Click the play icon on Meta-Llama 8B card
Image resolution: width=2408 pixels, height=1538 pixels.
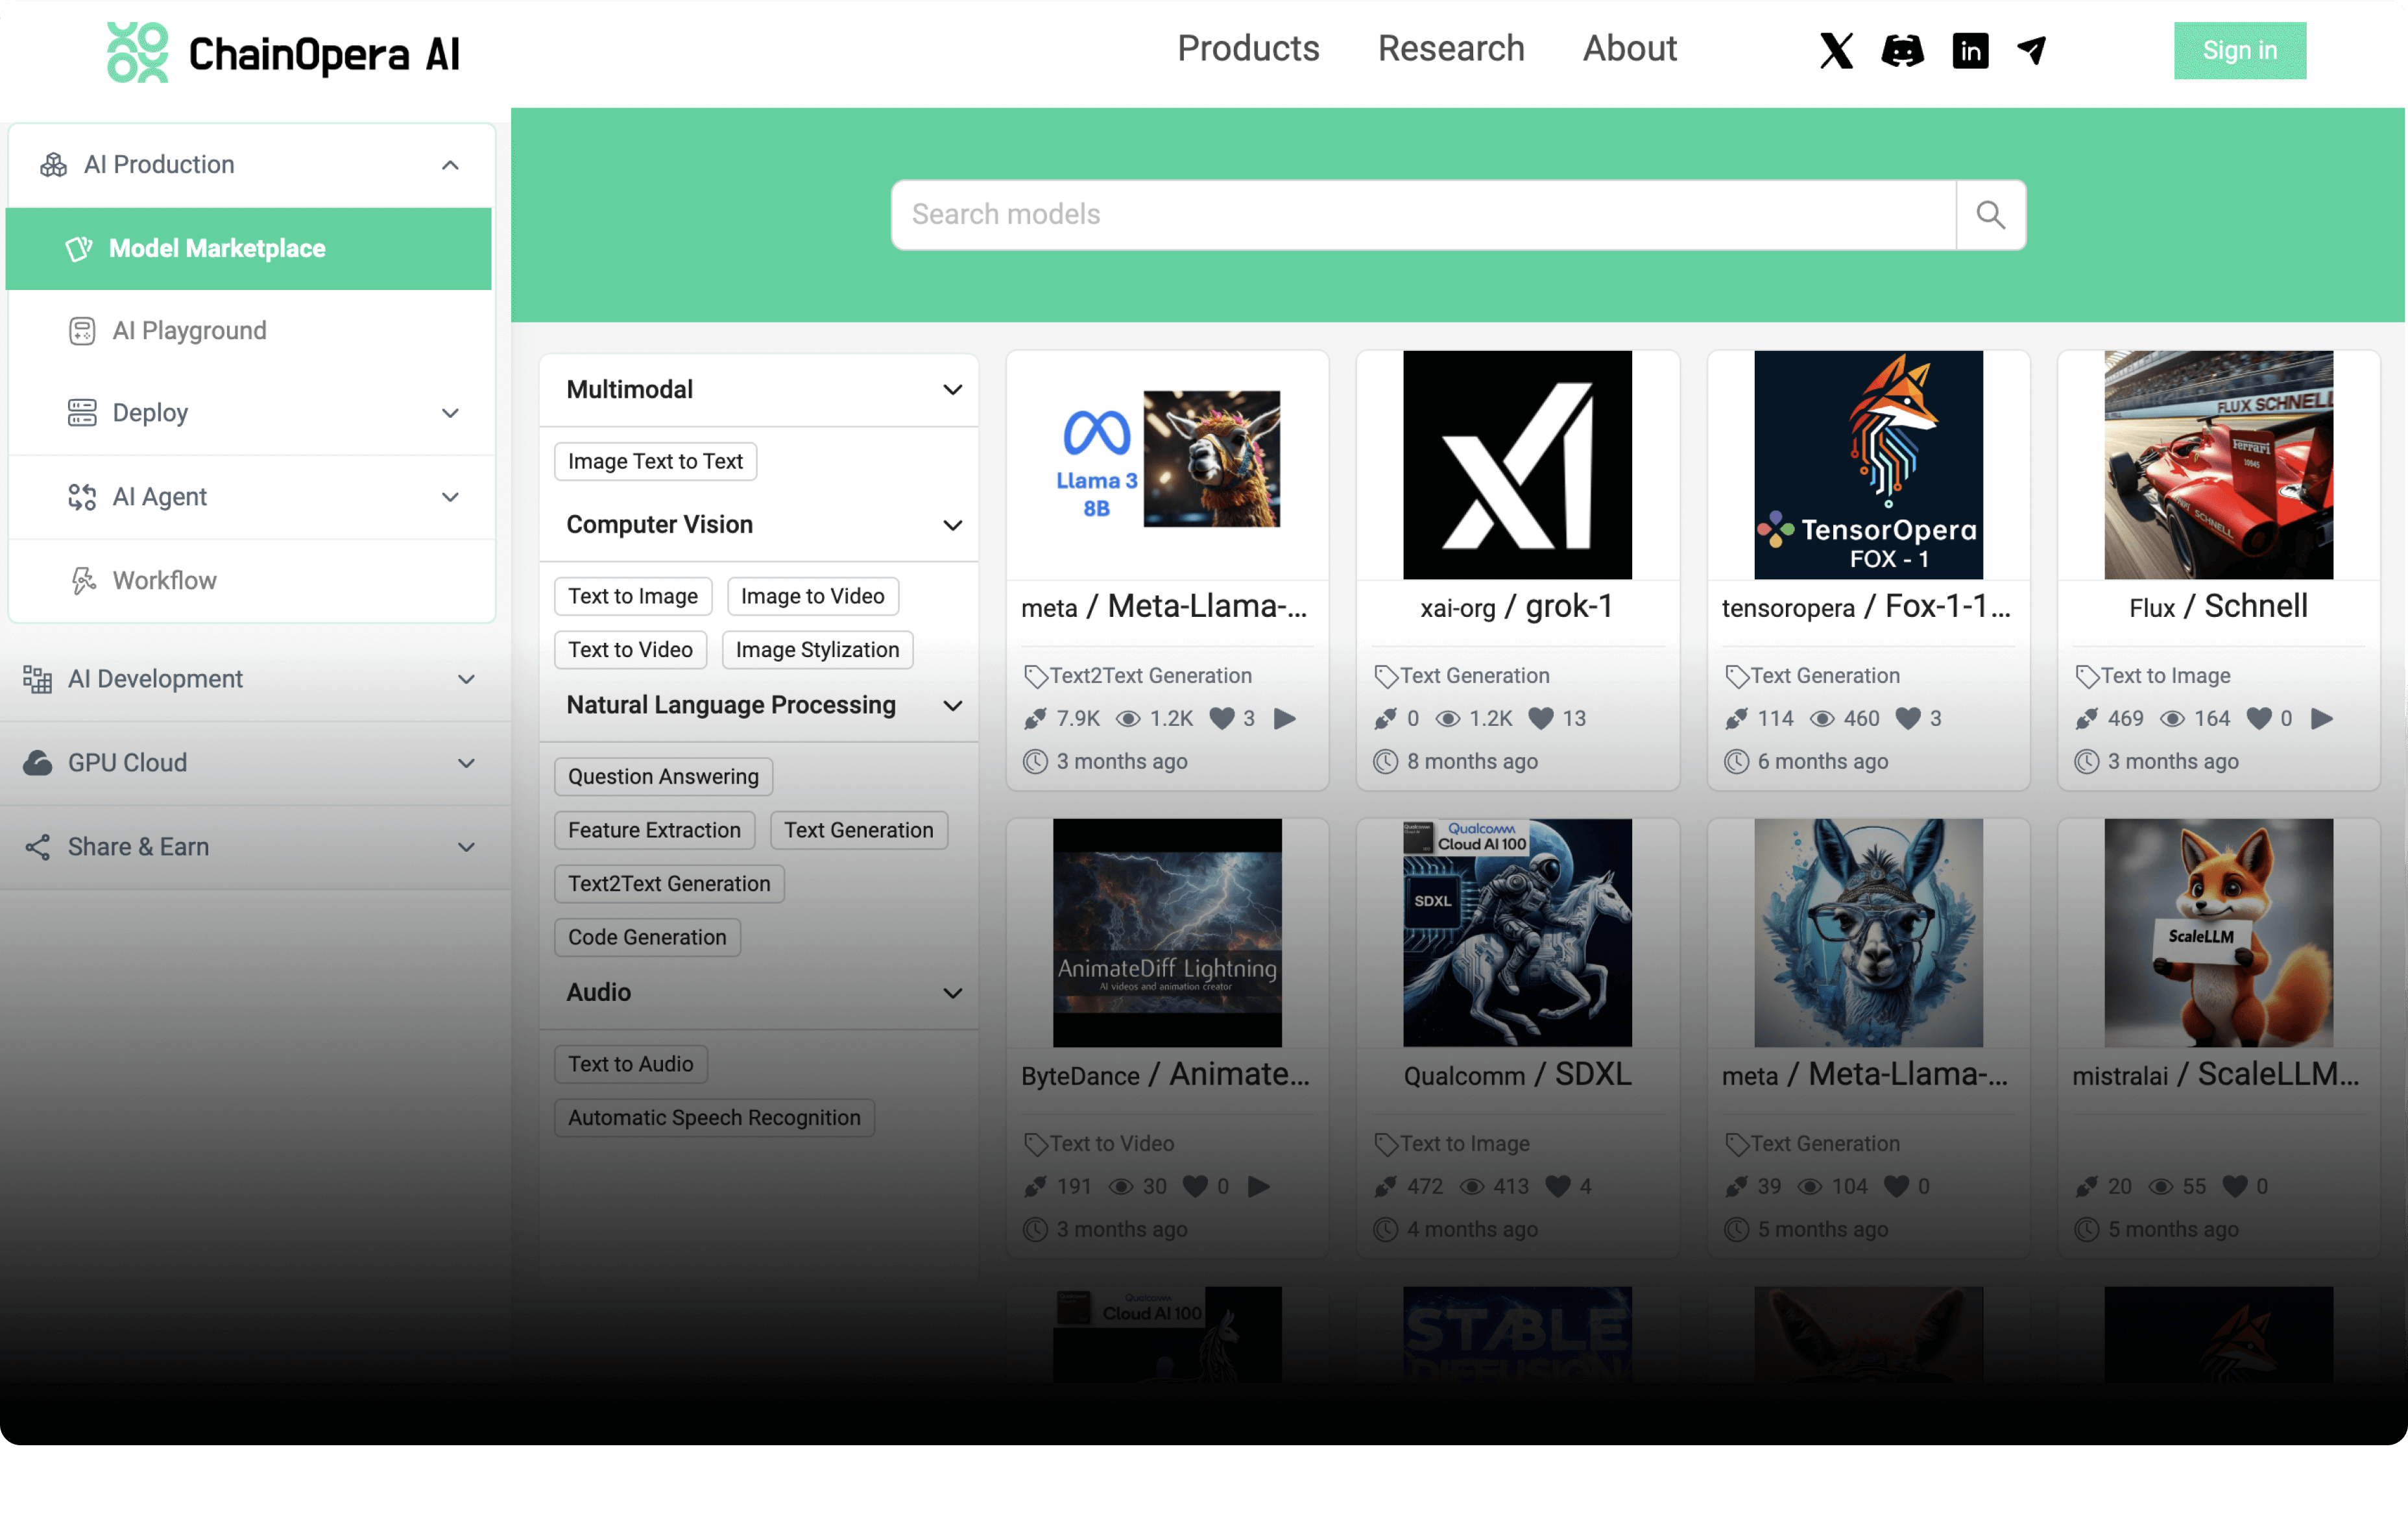click(x=1285, y=718)
